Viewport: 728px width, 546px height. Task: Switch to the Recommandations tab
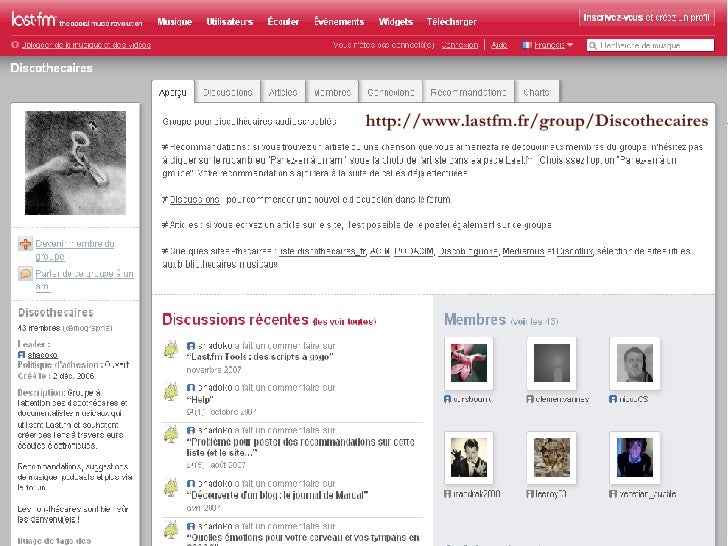[x=468, y=92]
